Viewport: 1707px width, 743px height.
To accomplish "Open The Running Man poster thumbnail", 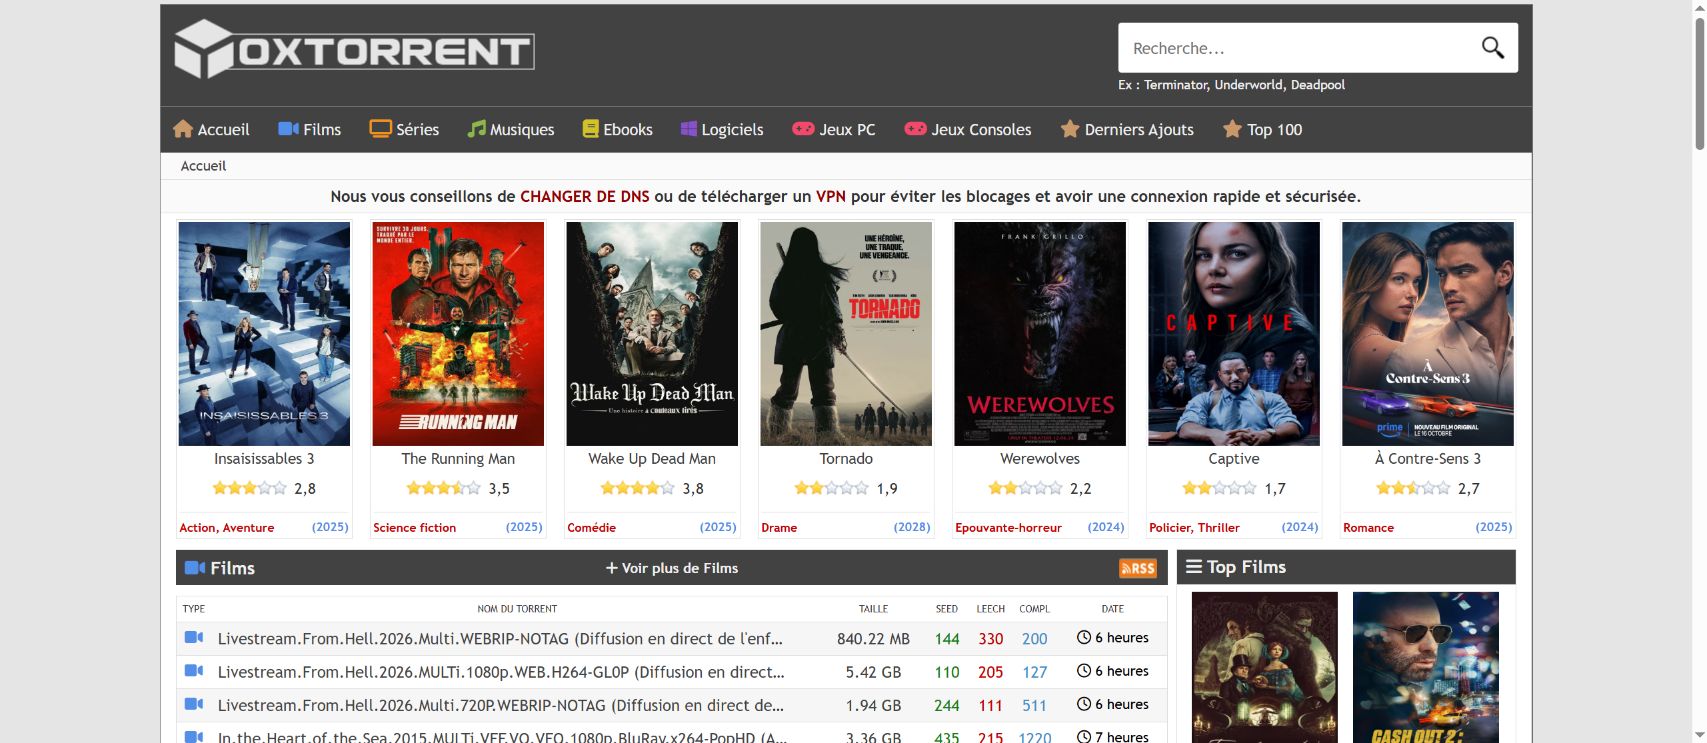I will (x=458, y=334).
